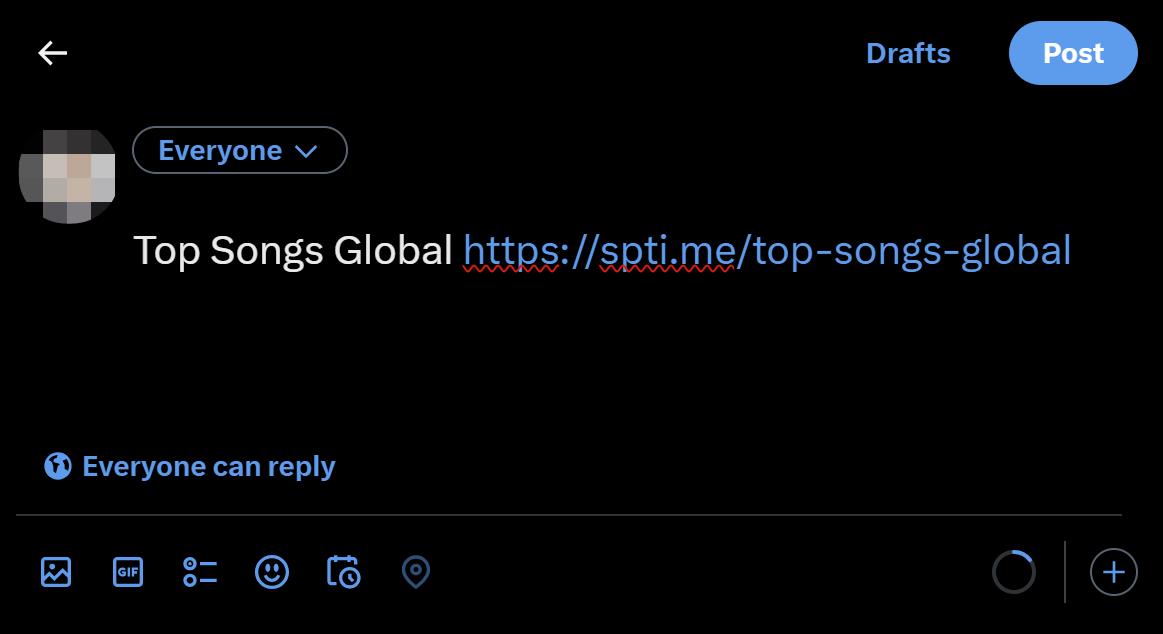The width and height of the screenshot is (1163, 634).
Task: Click the 'Top Songs Global' post text
Action: pos(293,250)
